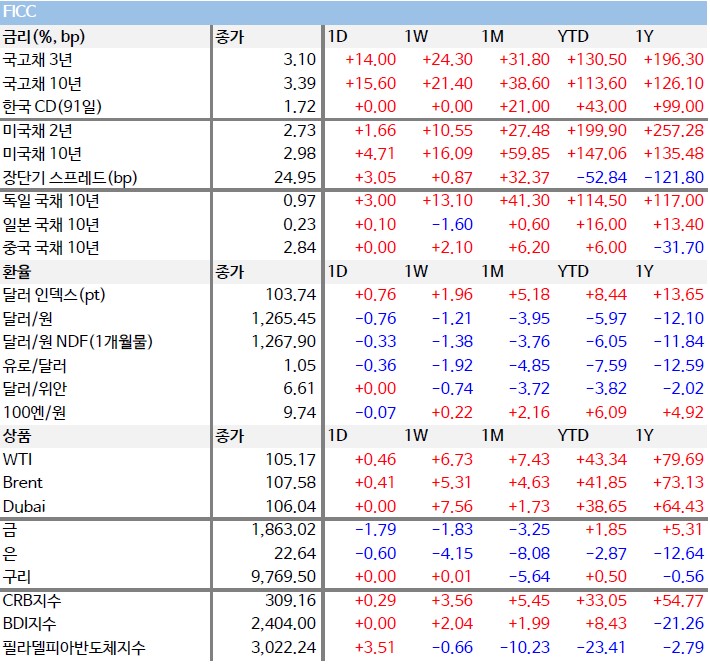Select the 미국채 10년 row label
The image size is (710, 665).
click(x=42, y=154)
